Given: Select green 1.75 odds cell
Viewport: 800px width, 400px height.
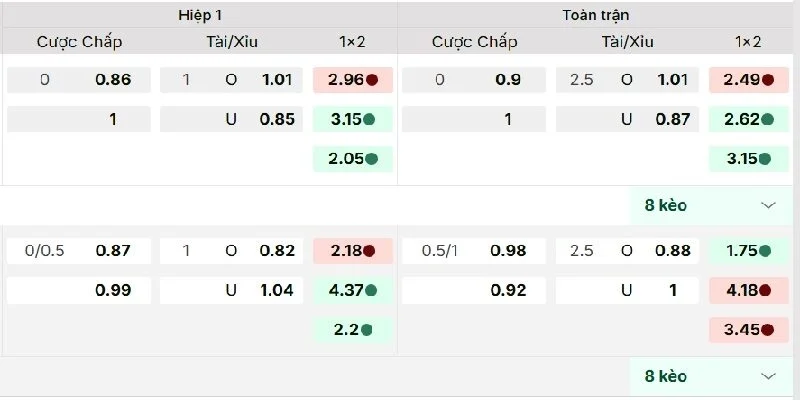Looking at the screenshot, I should point(746,251).
